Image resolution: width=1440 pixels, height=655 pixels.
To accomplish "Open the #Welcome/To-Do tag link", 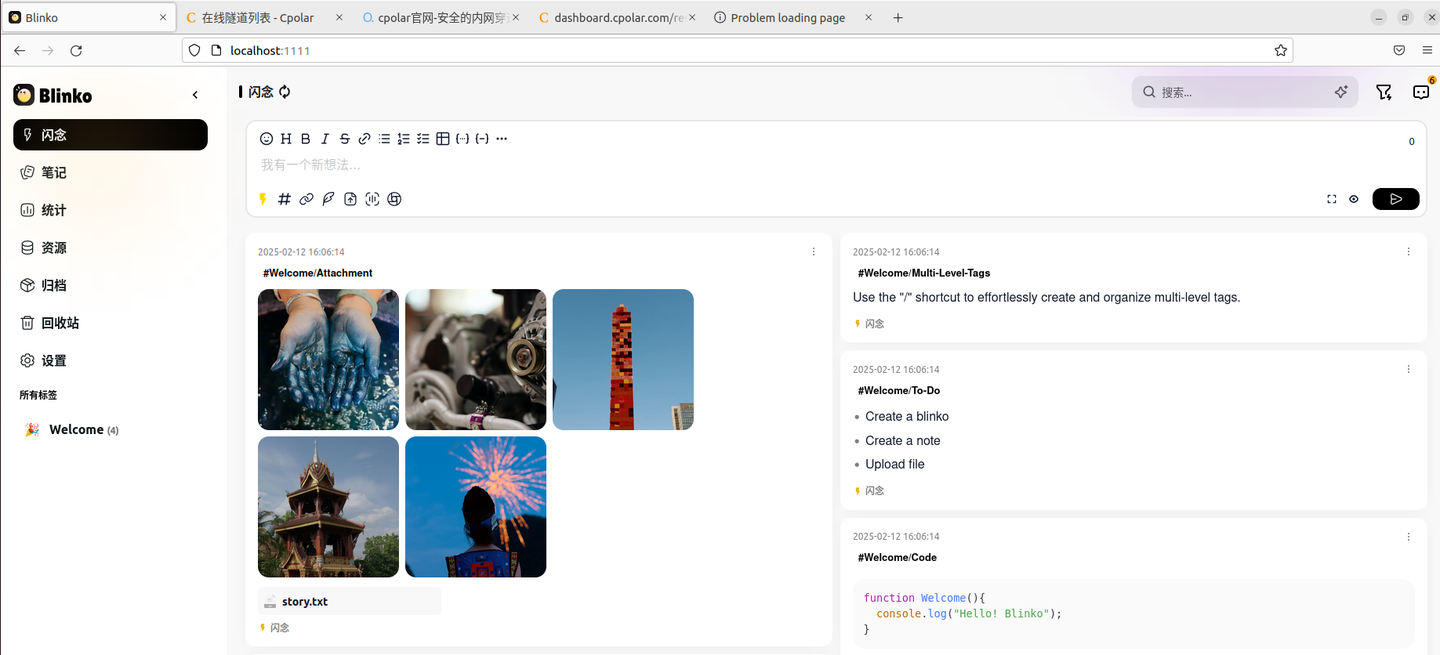I will point(898,390).
